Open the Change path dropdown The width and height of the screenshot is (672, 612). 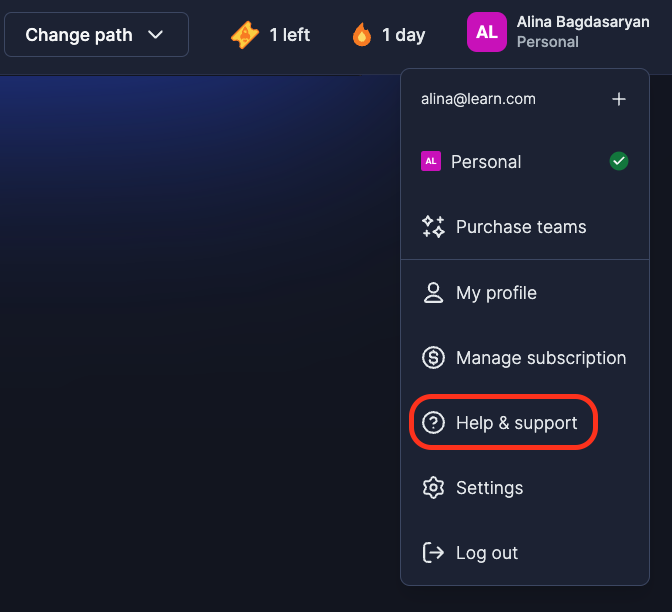(96, 35)
